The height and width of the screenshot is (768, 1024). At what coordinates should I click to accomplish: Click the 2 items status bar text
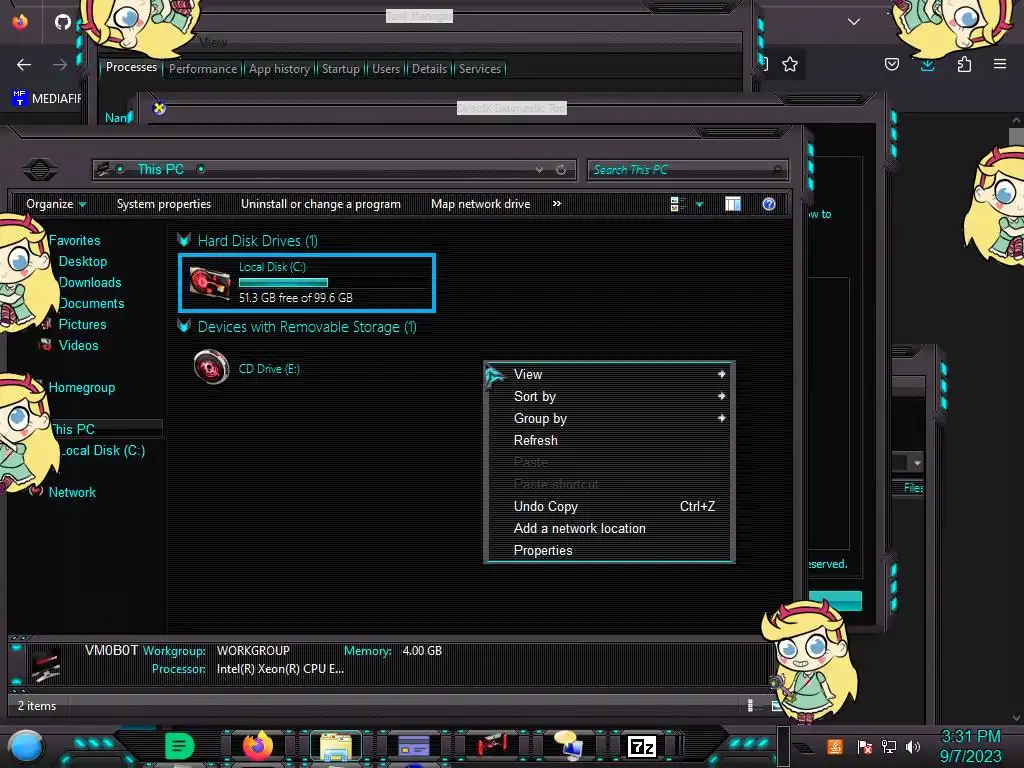click(x=37, y=706)
